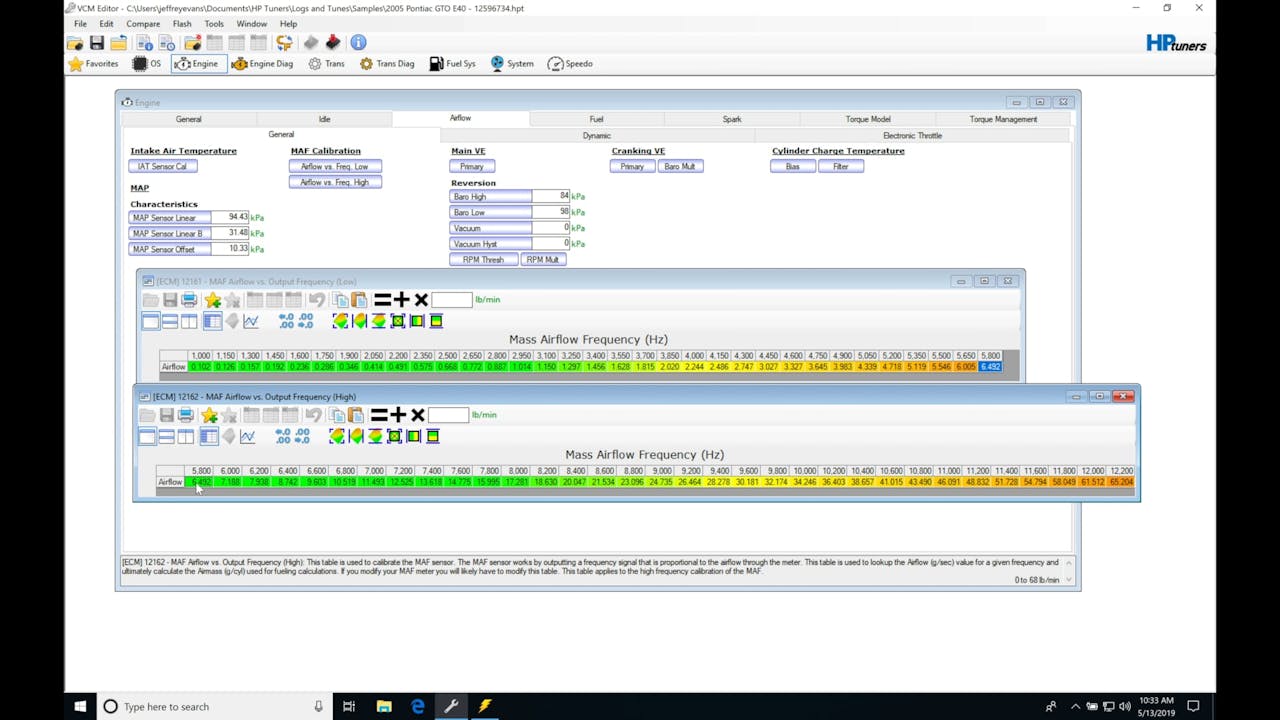Image resolution: width=1280 pixels, height=720 pixels.
Task: Click multiply icon in High frequency table toolbar
Action: coord(417,415)
